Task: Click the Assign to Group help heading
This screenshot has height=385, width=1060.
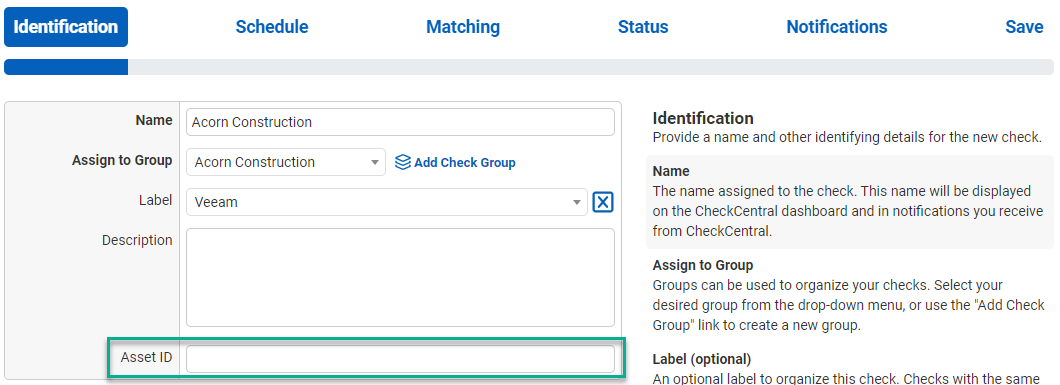Action: [703, 265]
